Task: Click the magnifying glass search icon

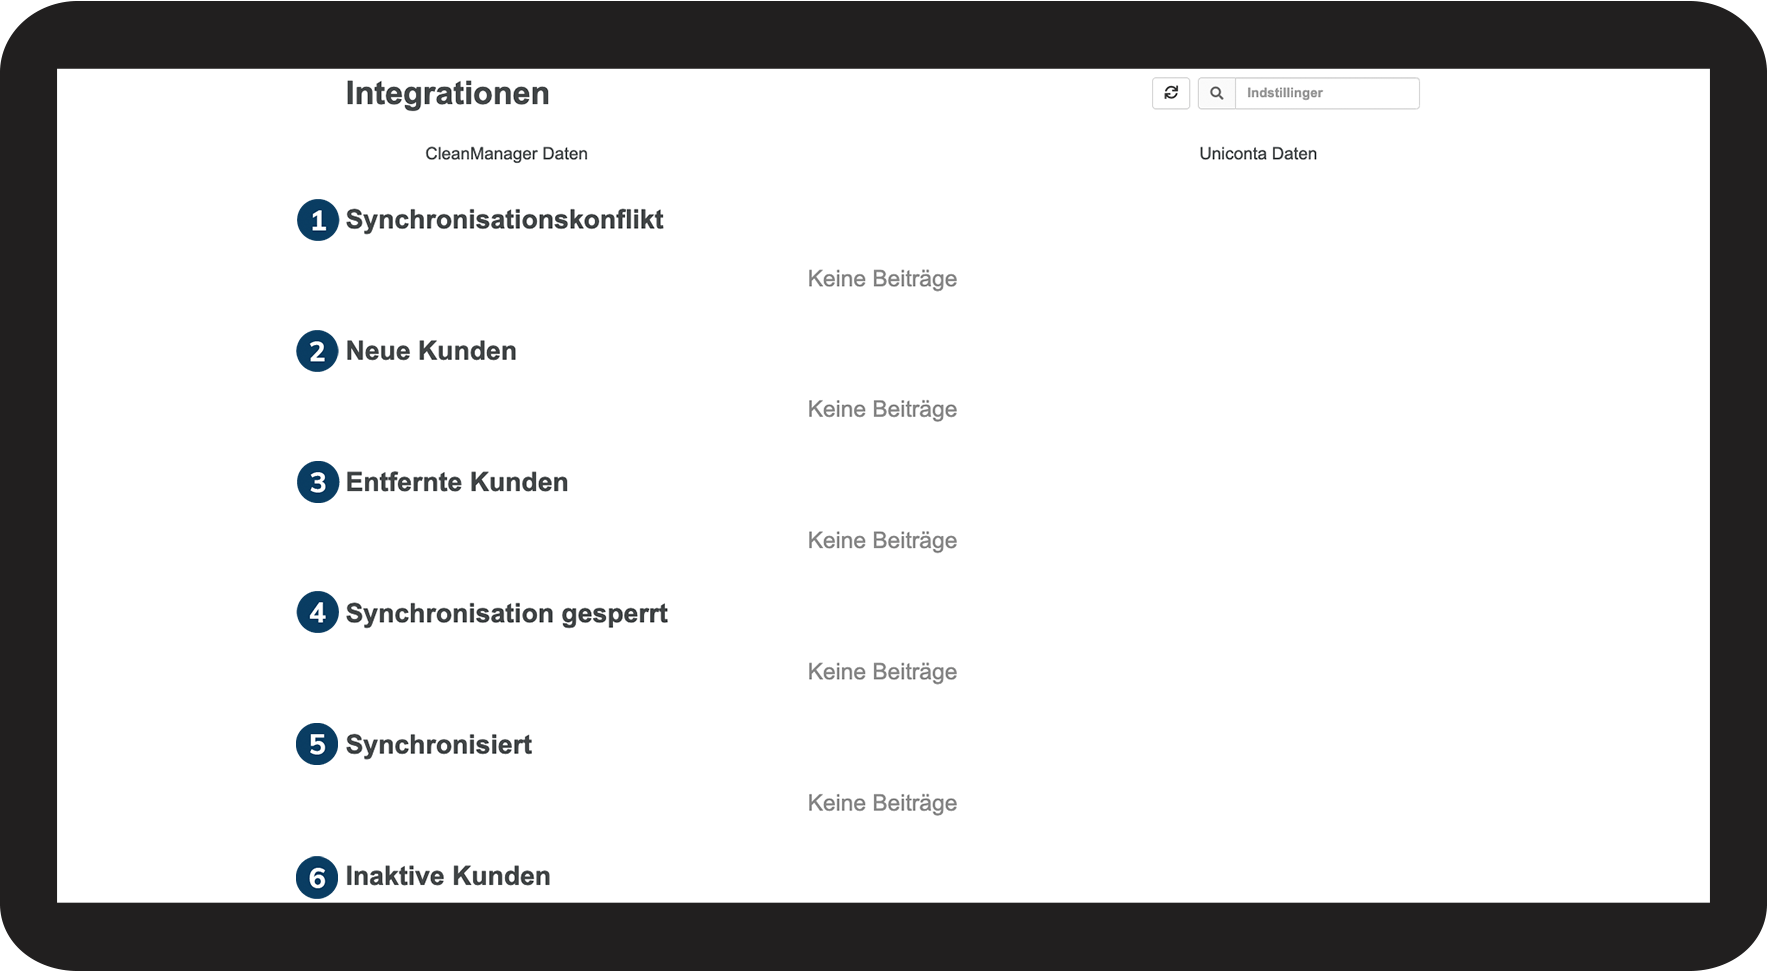Action: tap(1216, 93)
